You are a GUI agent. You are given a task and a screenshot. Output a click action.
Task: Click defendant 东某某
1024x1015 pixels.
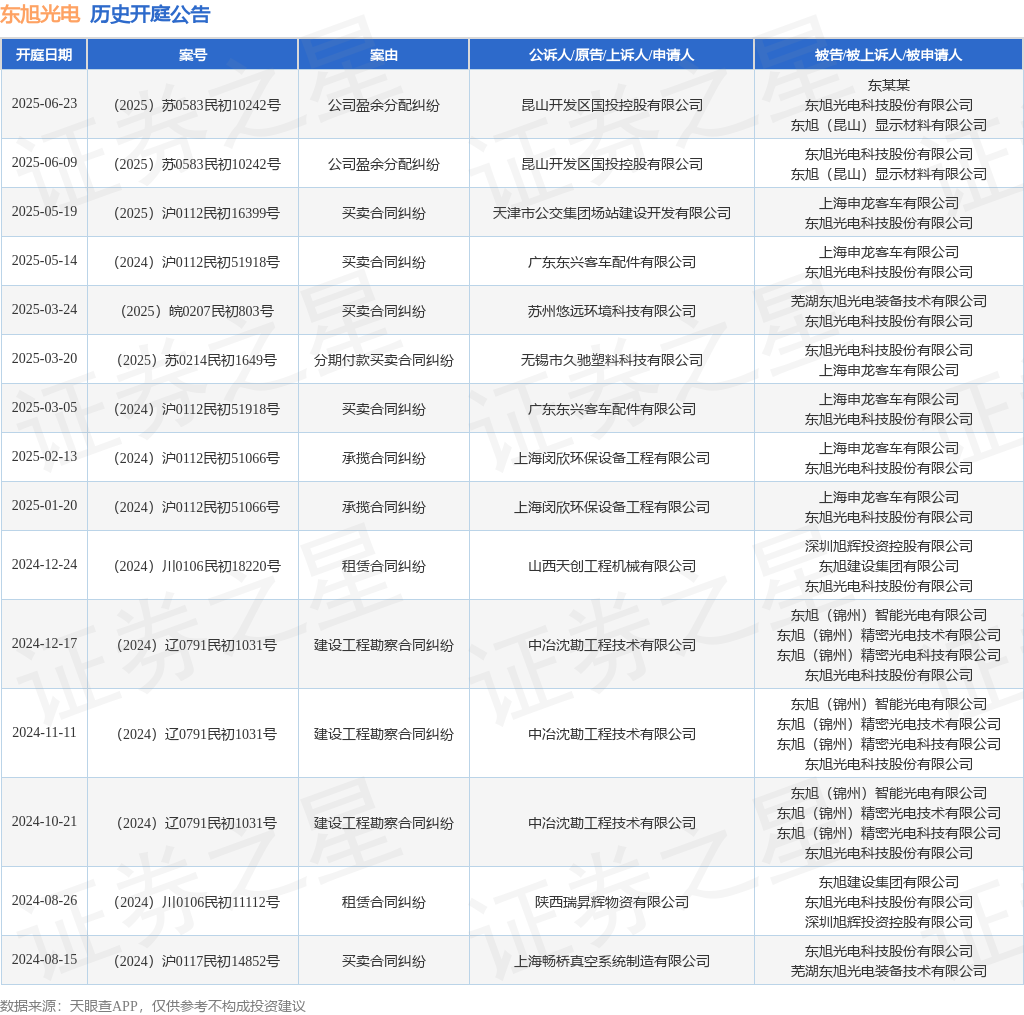coord(888,85)
